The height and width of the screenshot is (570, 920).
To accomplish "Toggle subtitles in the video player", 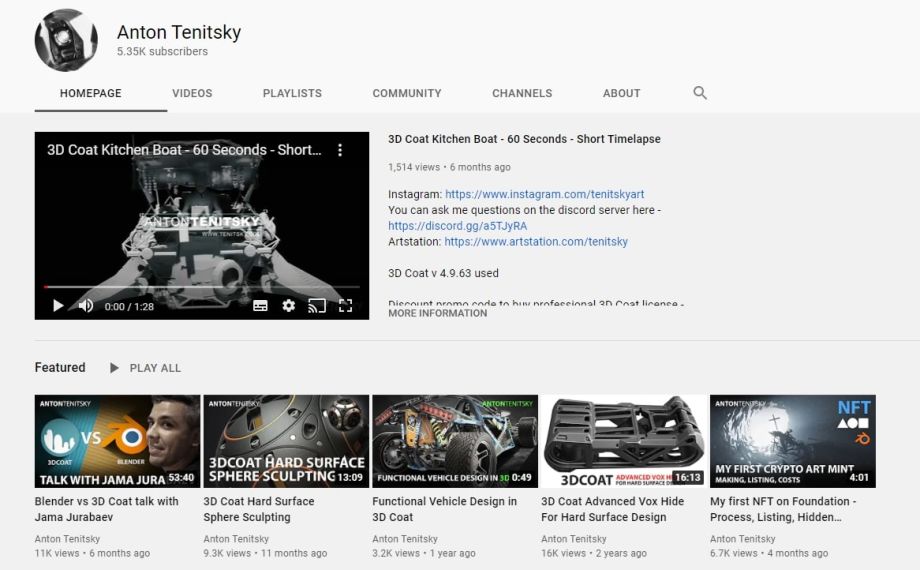I will tap(260, 305).
